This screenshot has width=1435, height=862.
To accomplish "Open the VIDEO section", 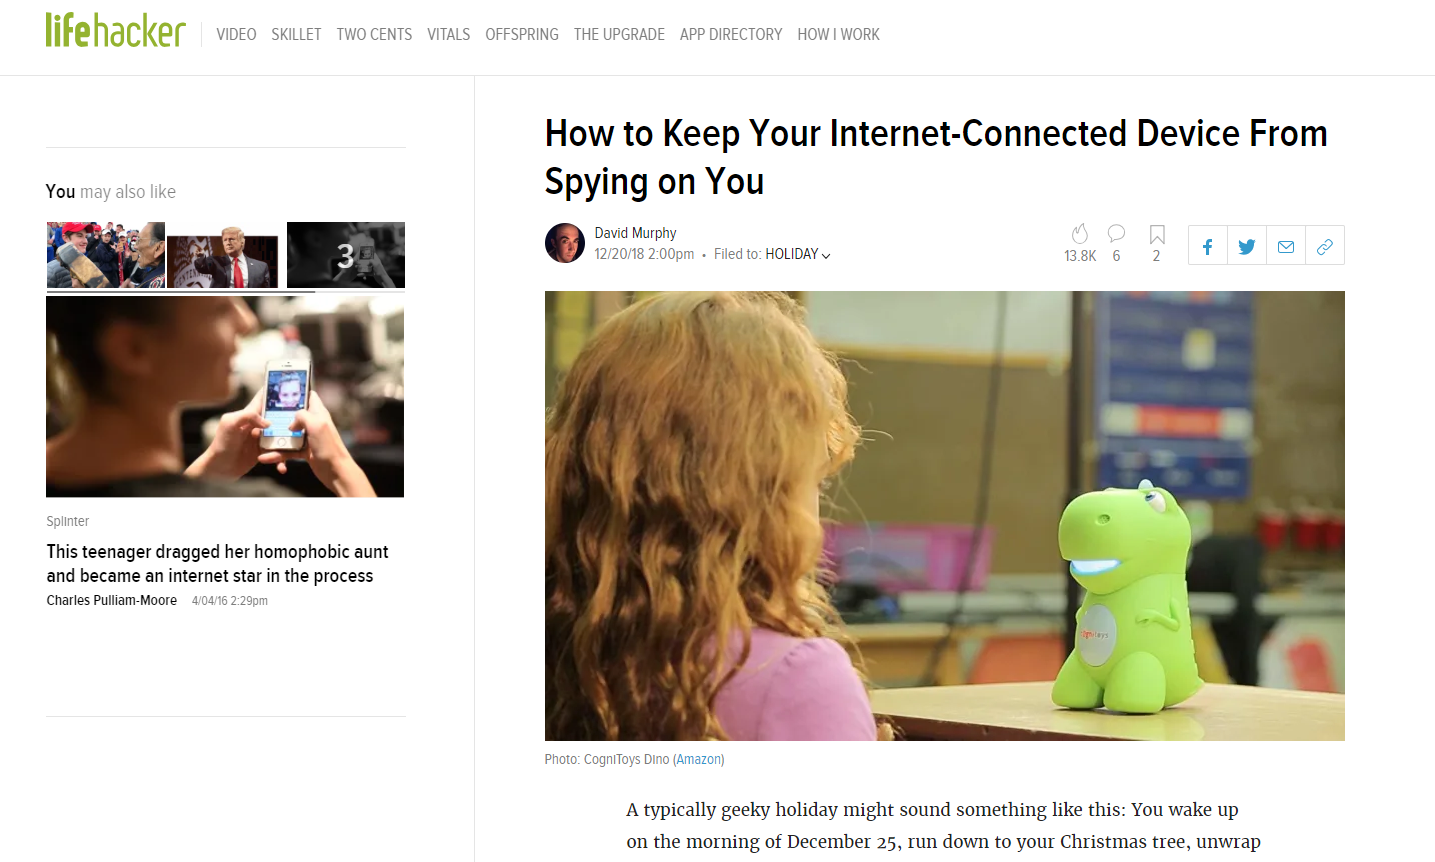I will click(236, 34).
